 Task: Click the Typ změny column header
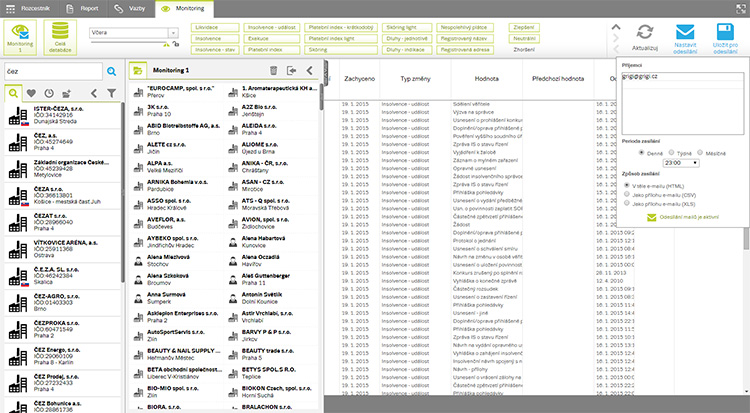tap(415, 79)
